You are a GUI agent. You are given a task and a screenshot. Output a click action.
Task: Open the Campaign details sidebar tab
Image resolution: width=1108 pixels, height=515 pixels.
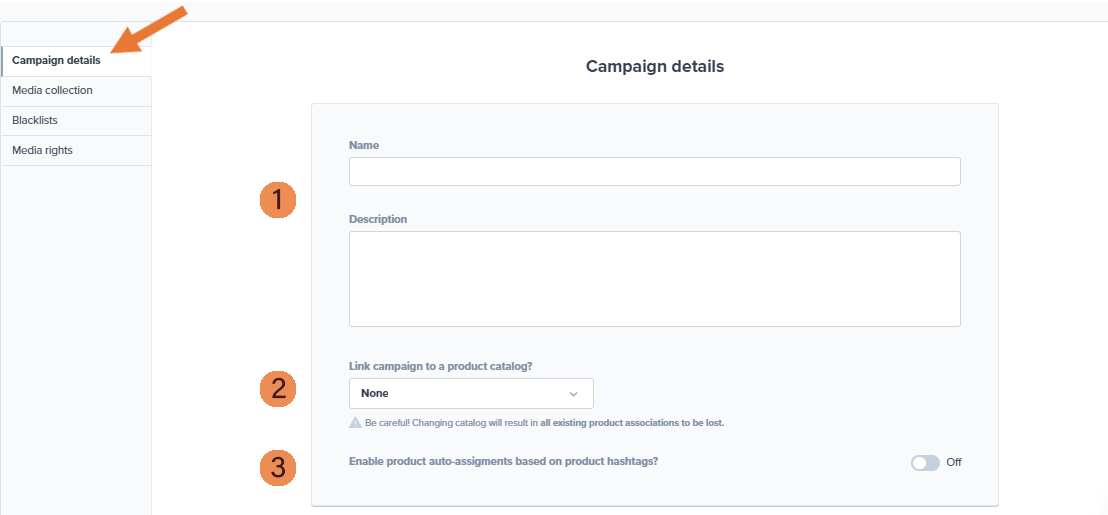[x=57, y=61]
